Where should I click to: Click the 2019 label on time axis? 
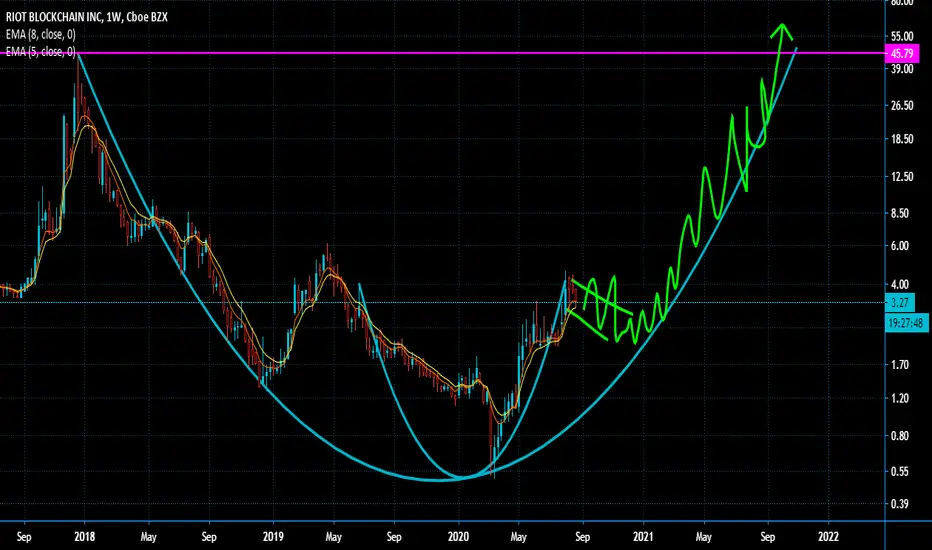coord(273,537)
